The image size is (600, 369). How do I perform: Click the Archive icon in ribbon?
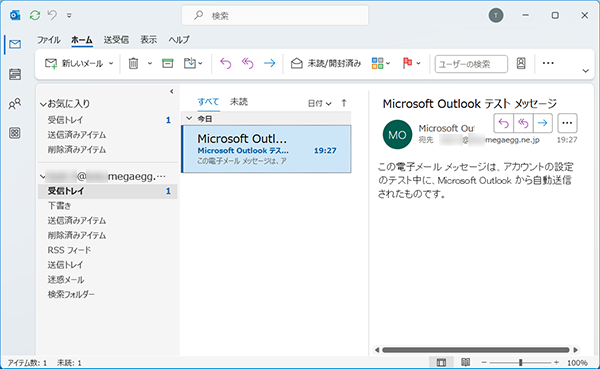click(x=168, y=64)
